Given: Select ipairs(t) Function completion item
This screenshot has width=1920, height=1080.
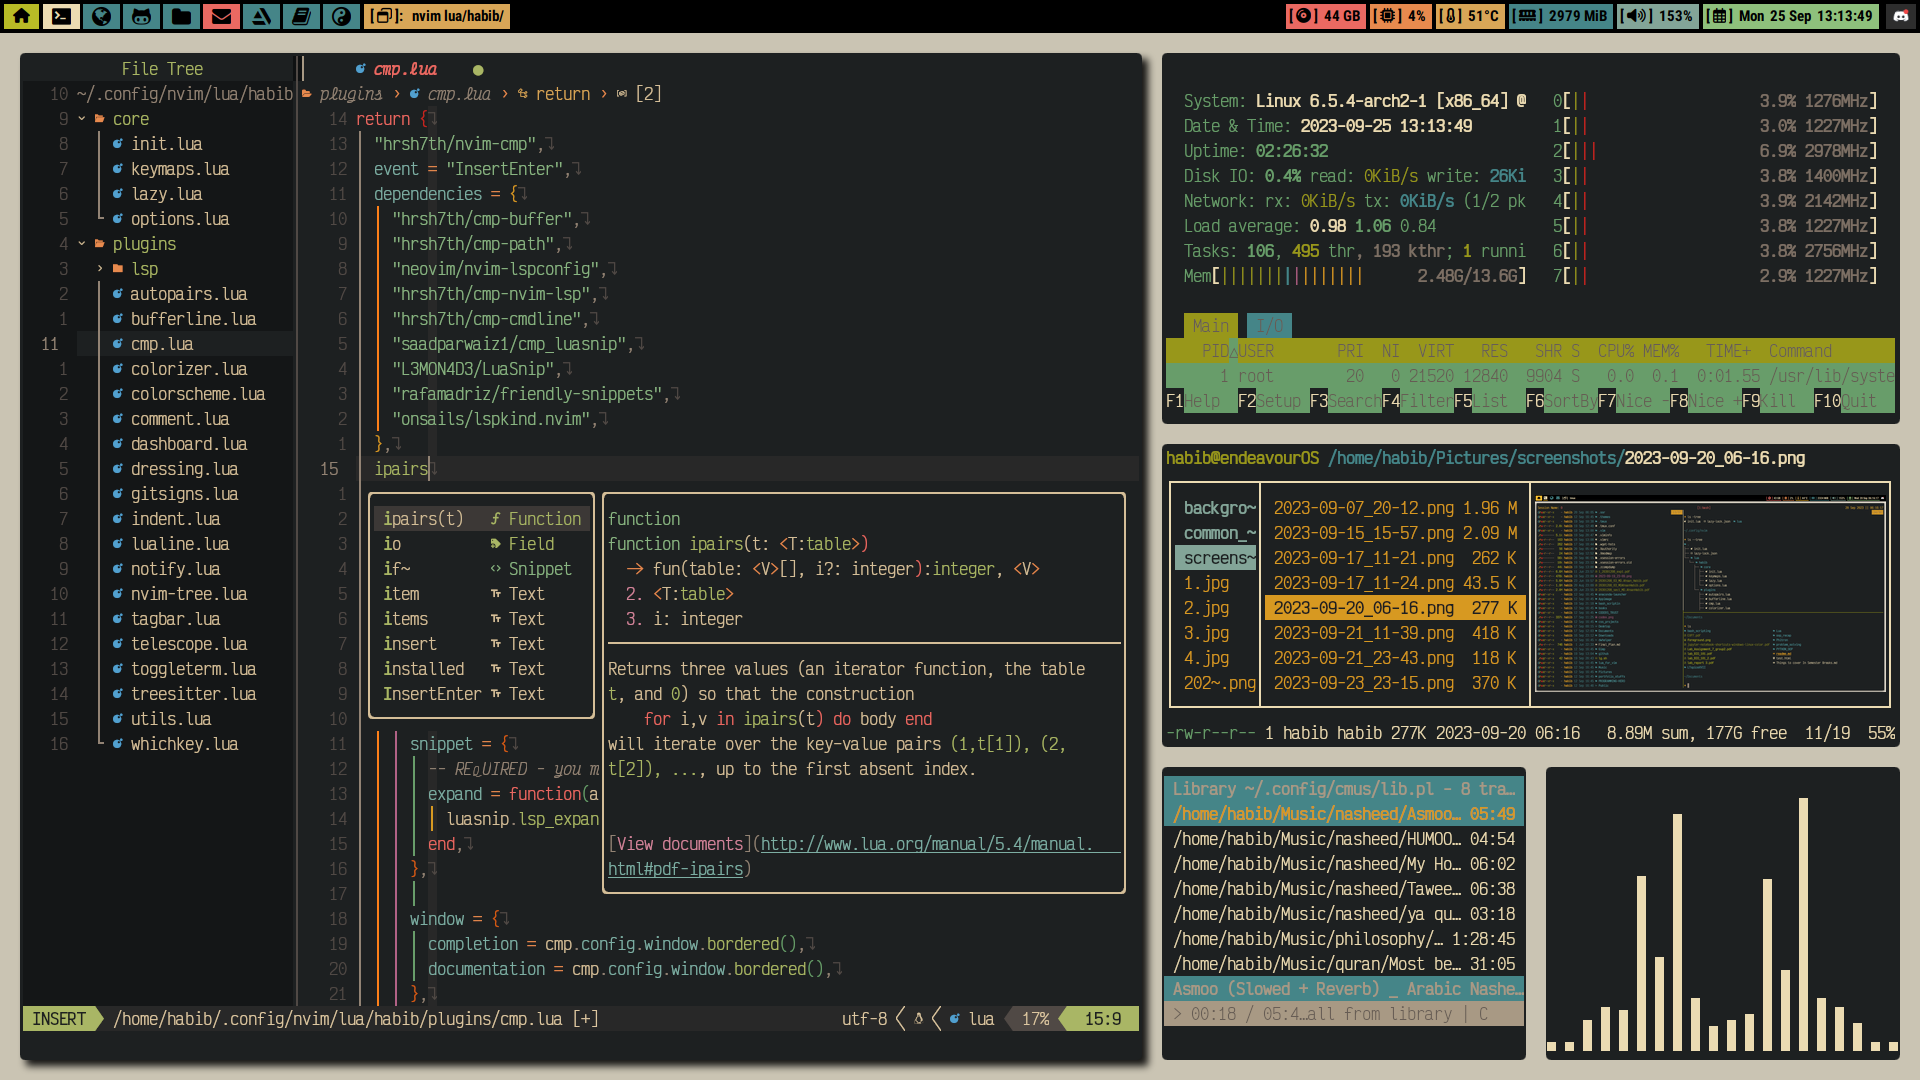Looking at the screenshot, I should (x=482, y=519).
